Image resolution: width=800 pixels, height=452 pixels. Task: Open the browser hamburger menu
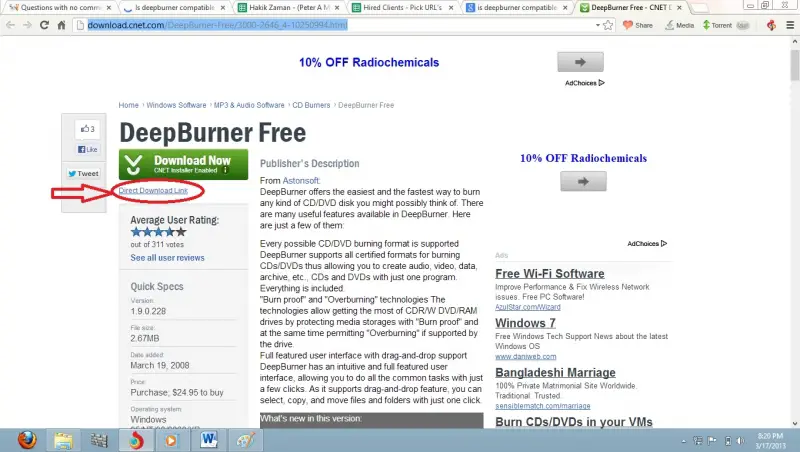coord(790,25)
